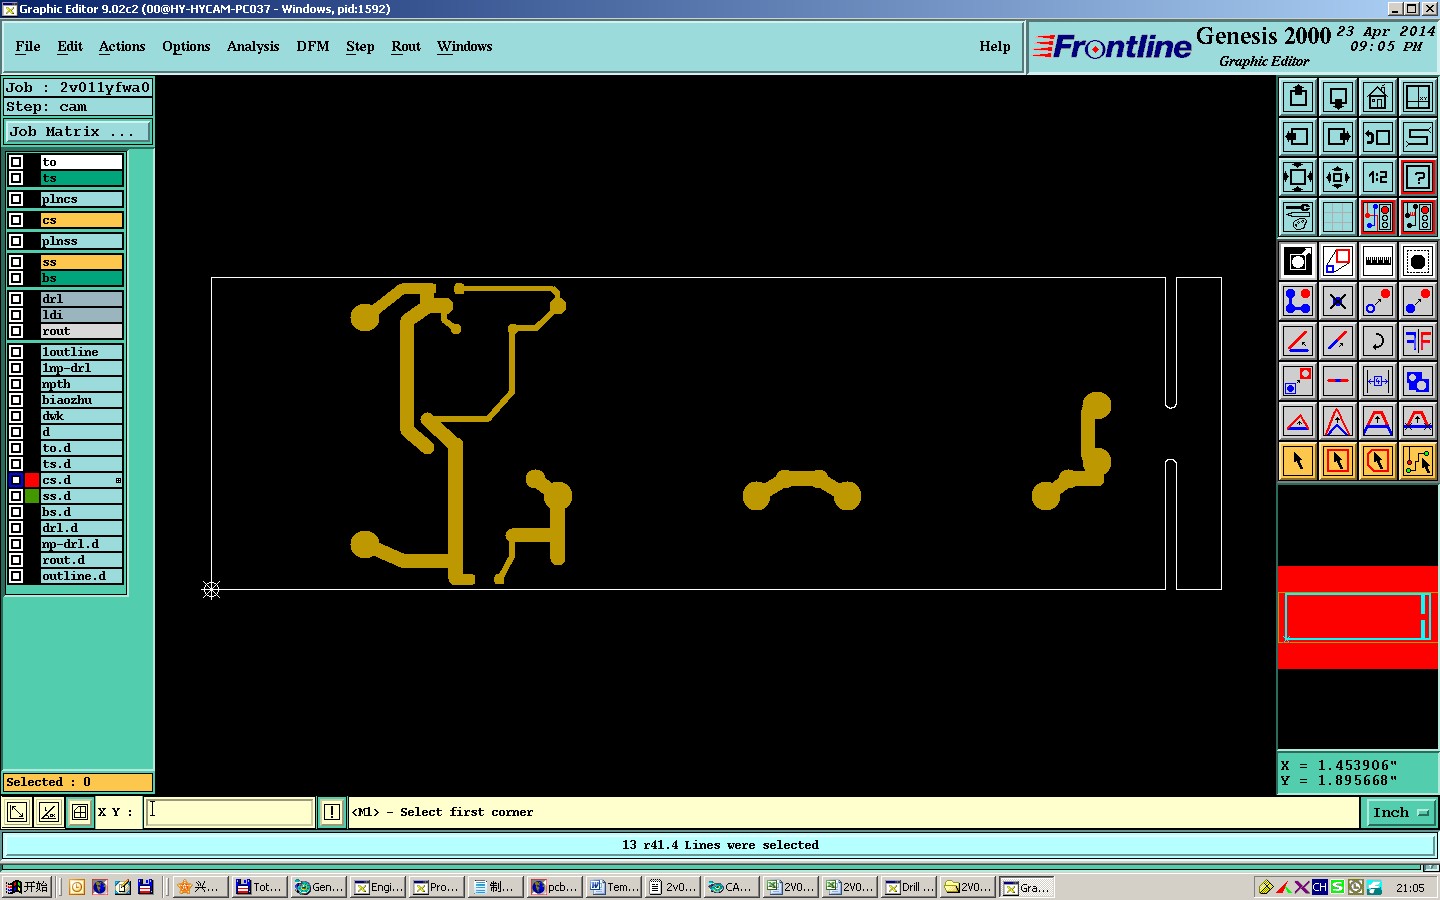1440x900 pixels.
Task: Click the taskbar start button
Action: pyautogui.click(x=28, y=887)
